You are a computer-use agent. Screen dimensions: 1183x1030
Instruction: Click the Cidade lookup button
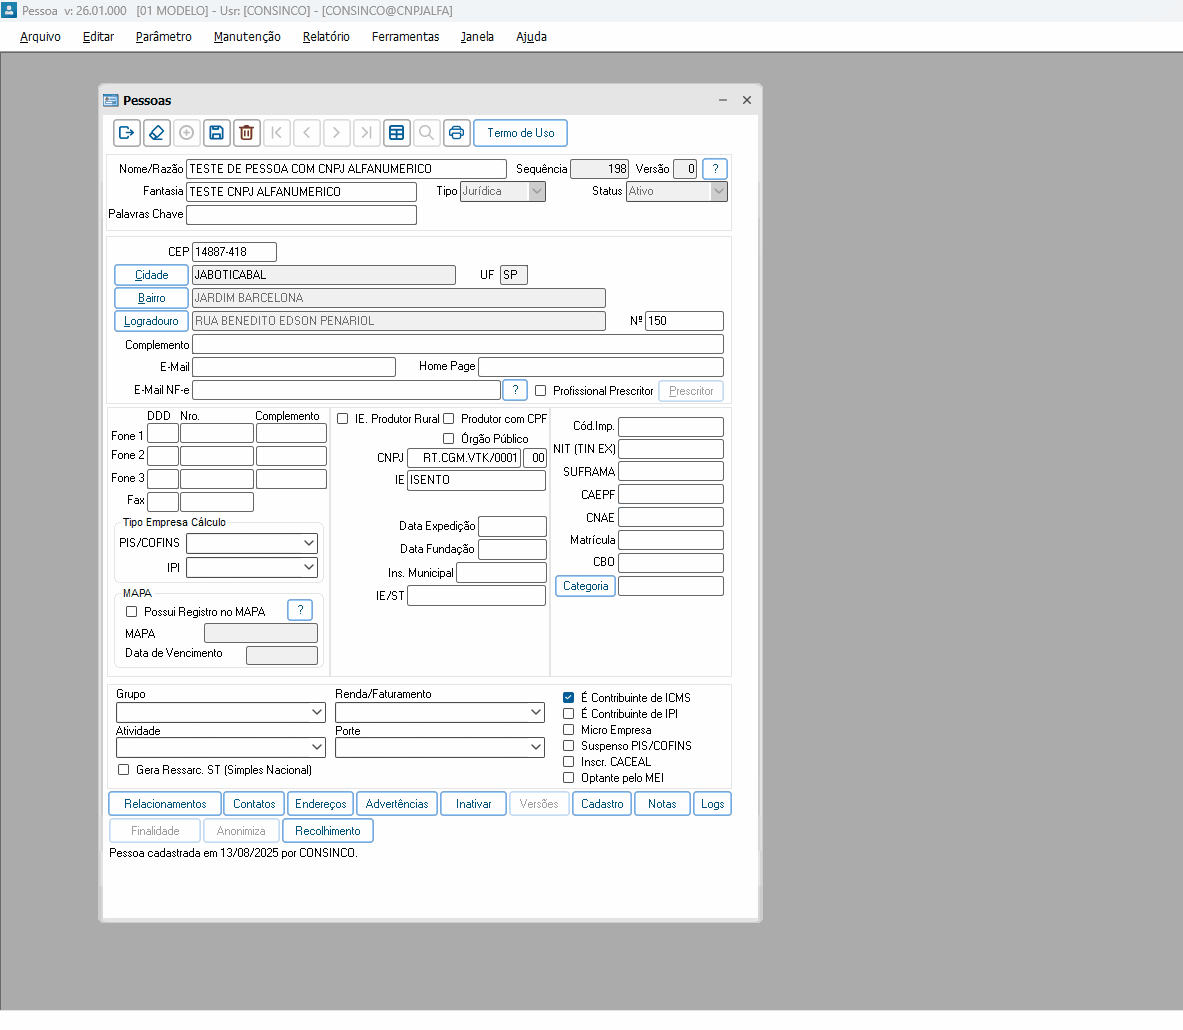pos(151,275)
